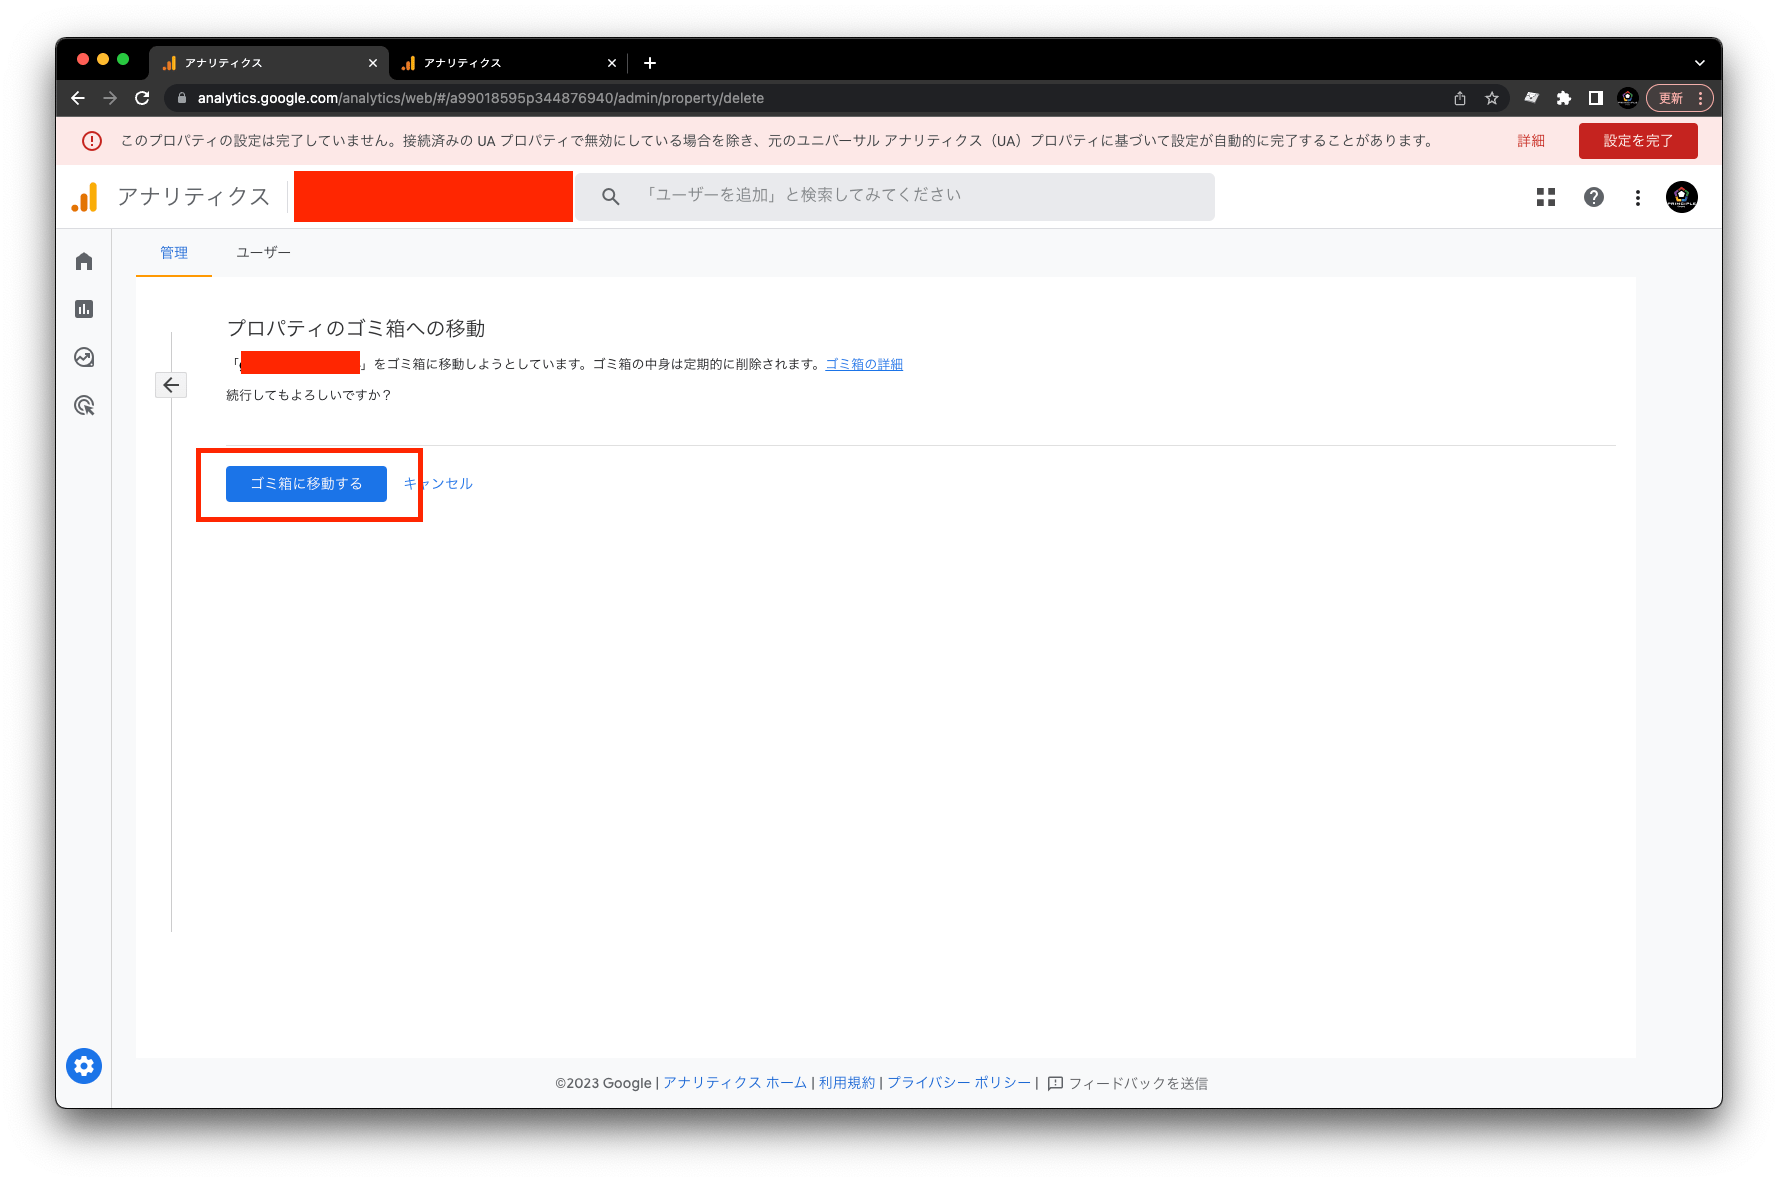Open the Google apps grid icon
The image size is (1778, 1182).
click(1546, 197)
